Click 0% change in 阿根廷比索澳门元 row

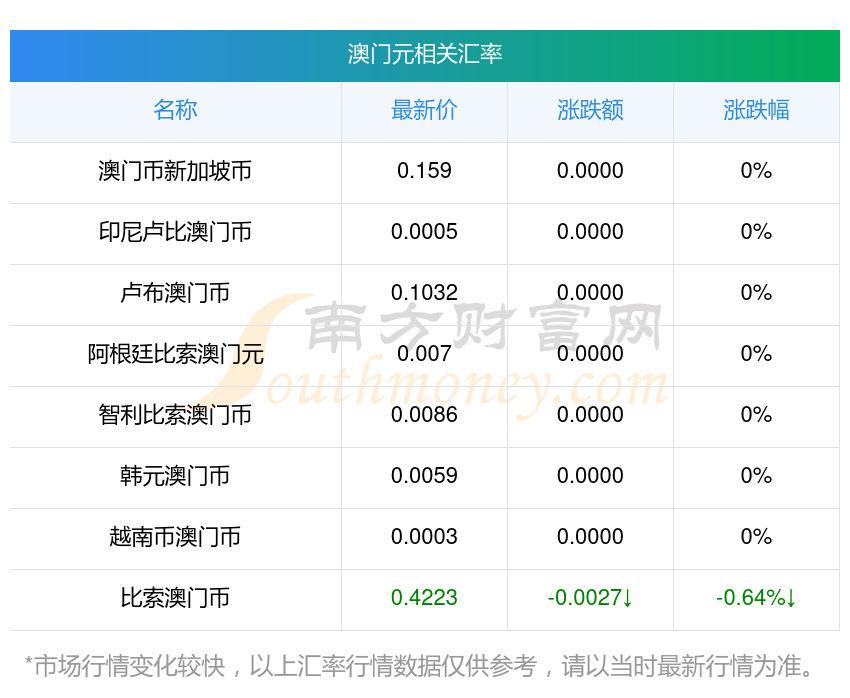point(756,354)
